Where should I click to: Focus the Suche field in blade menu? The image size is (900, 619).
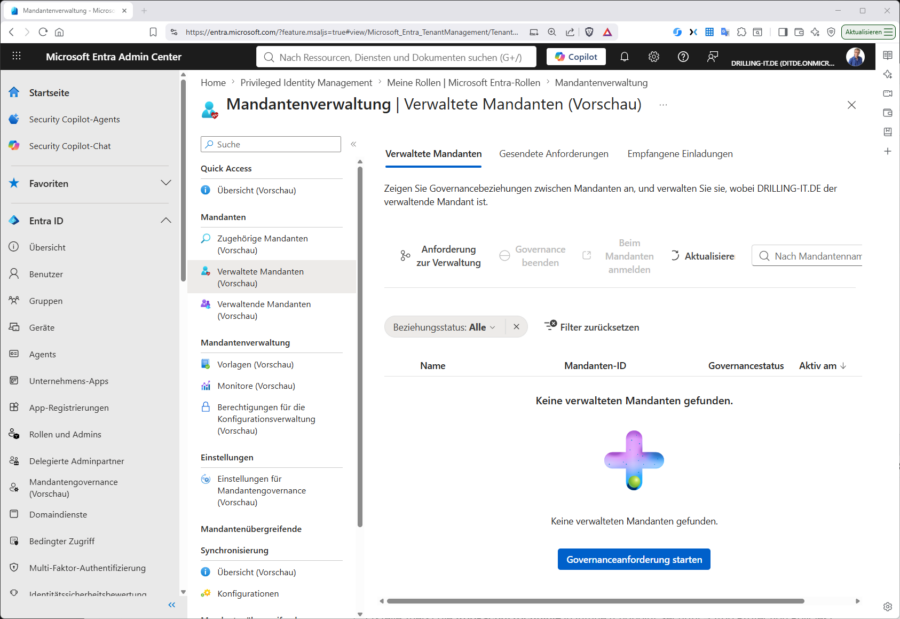[x=270, y=144]
